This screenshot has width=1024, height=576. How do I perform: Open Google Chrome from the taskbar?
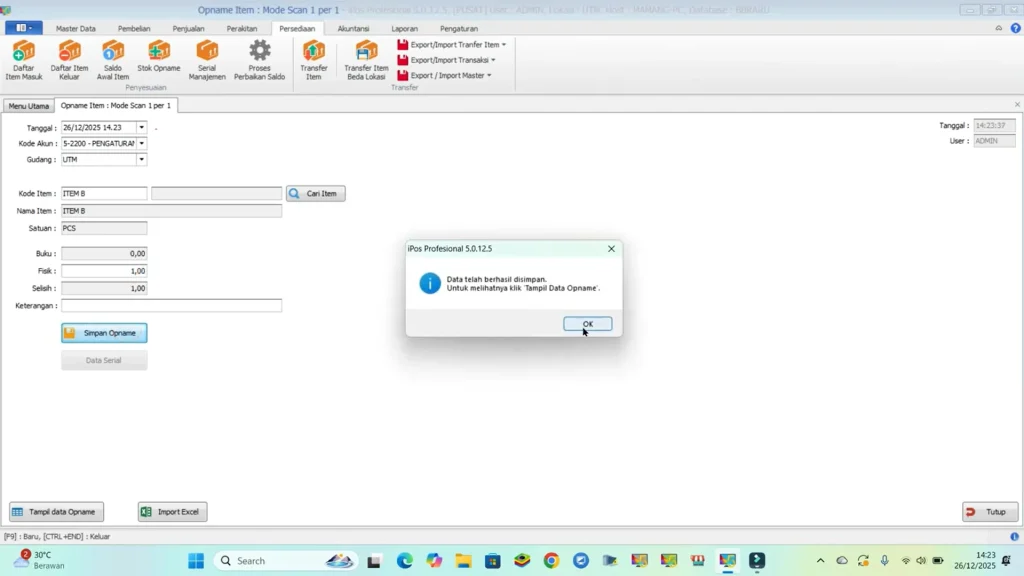pyautogui.click(x=551, y=560)
